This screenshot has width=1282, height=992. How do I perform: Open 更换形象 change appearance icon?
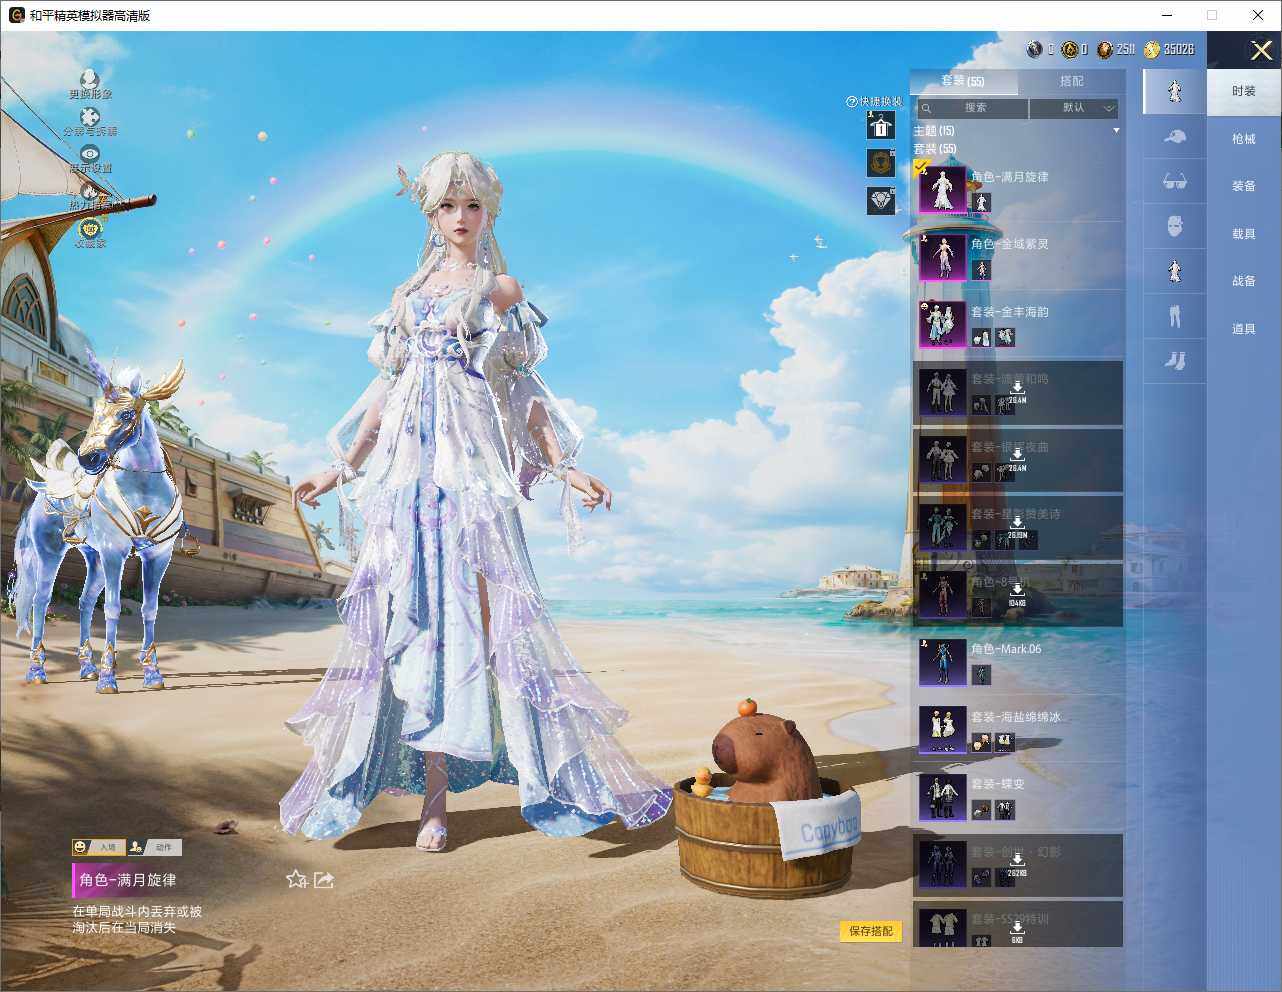pyautogui.click(x=90, y=82)
